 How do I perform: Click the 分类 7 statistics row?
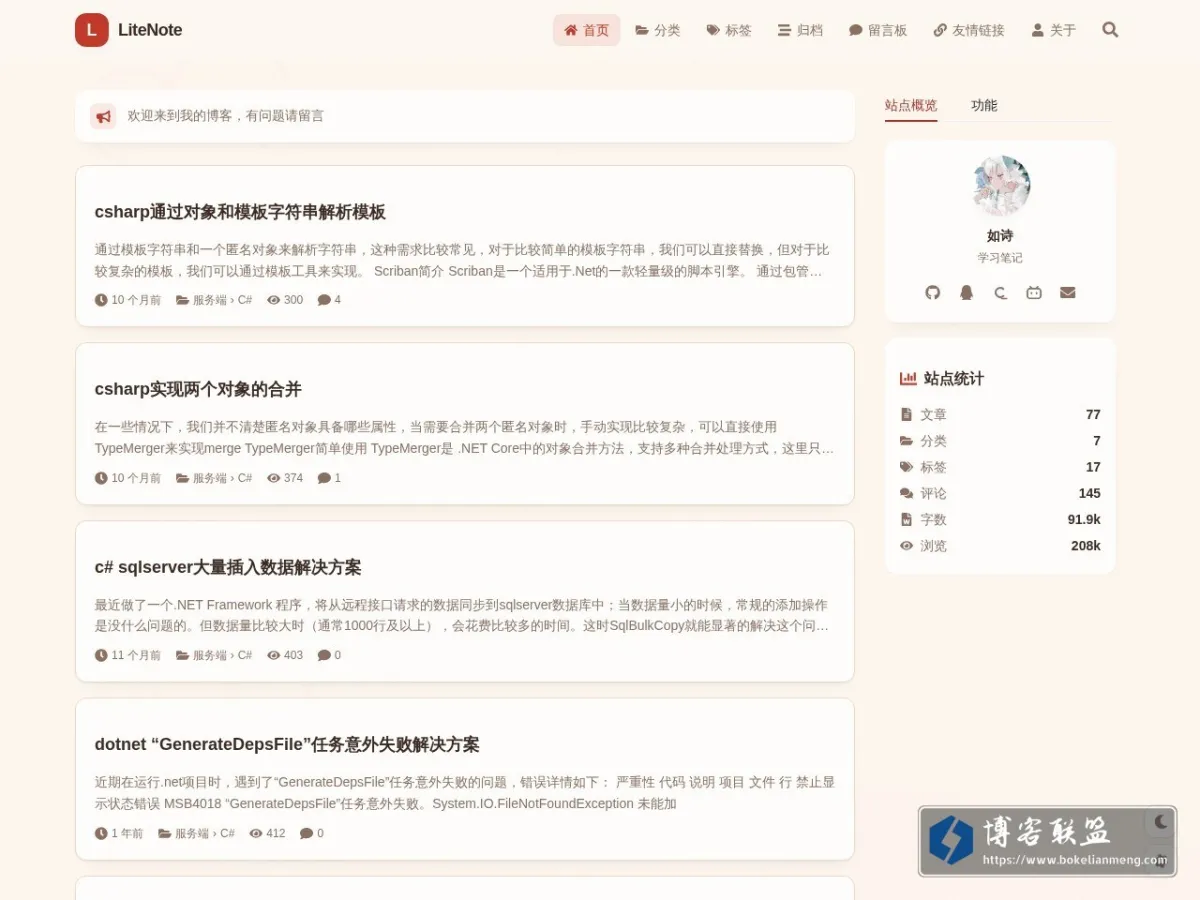click(1000, 441)
